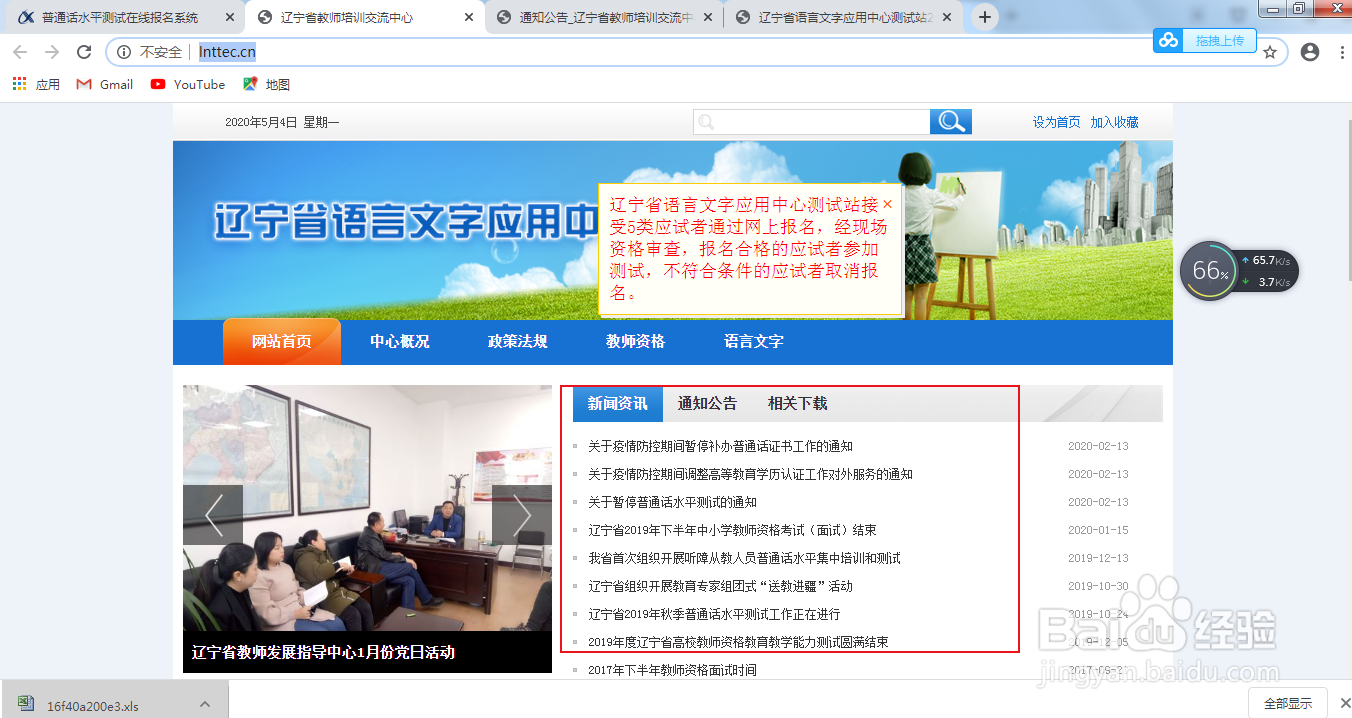Open 语言文字 navigation item

click(x=754, y=341)
